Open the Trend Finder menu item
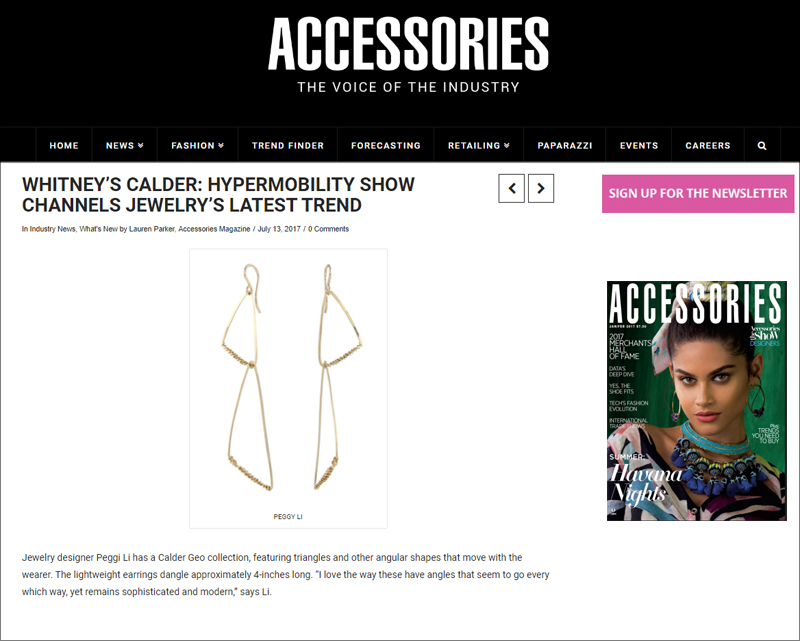The width and height of the screenshot is (800, 641). click(288, 145)
